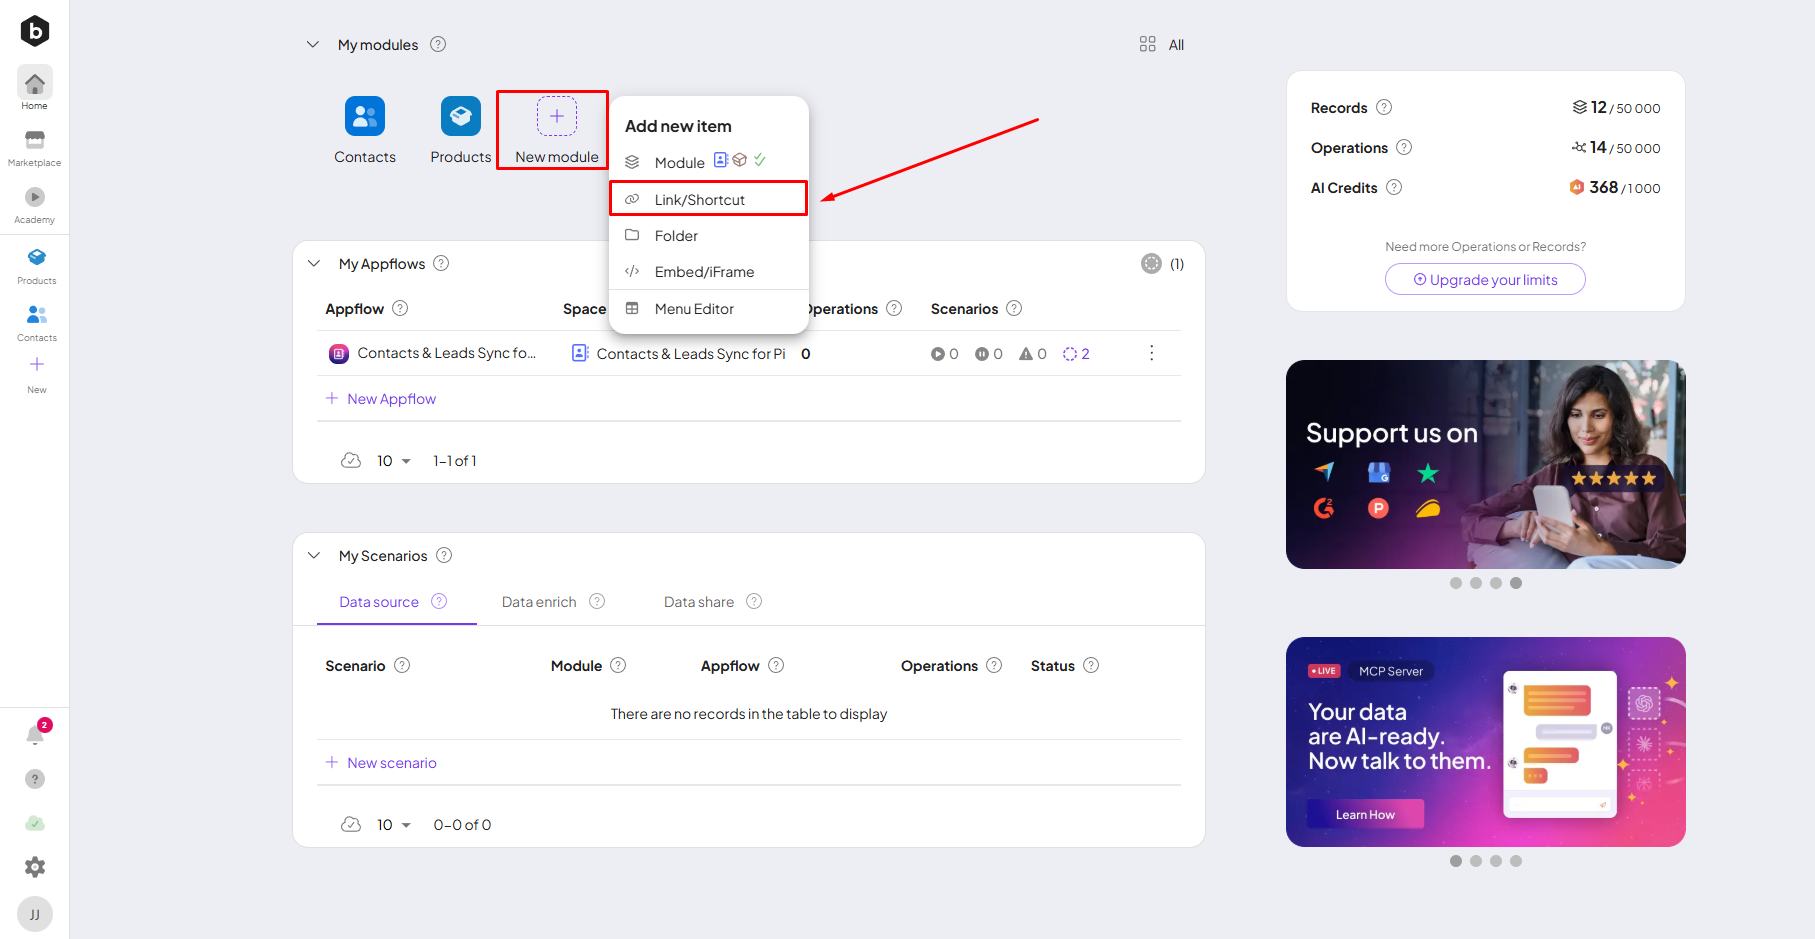Open three-dot menu for Contacts & Leads Sync row
Image resolution: width=1815 pixels, height=939 pixels.
[x=1151, y=353]
